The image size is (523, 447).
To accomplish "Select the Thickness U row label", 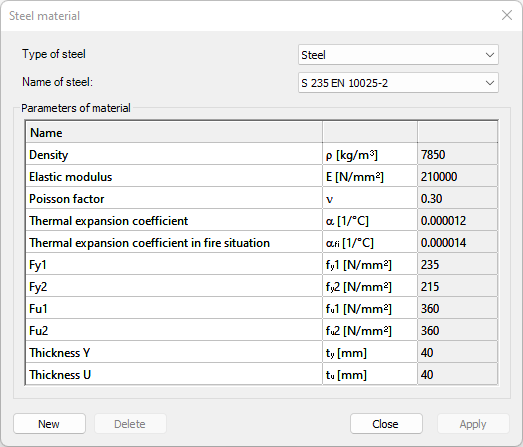I will (60, 375).
